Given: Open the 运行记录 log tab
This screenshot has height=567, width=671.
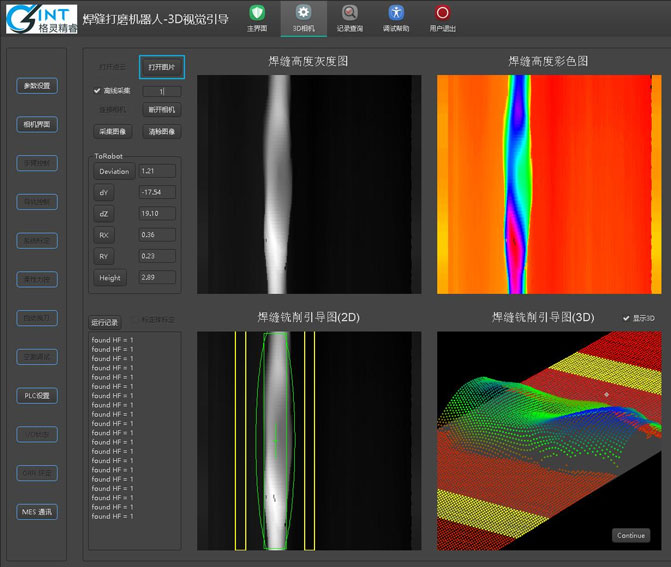Looking at the screenshot, I should [105, 322].
